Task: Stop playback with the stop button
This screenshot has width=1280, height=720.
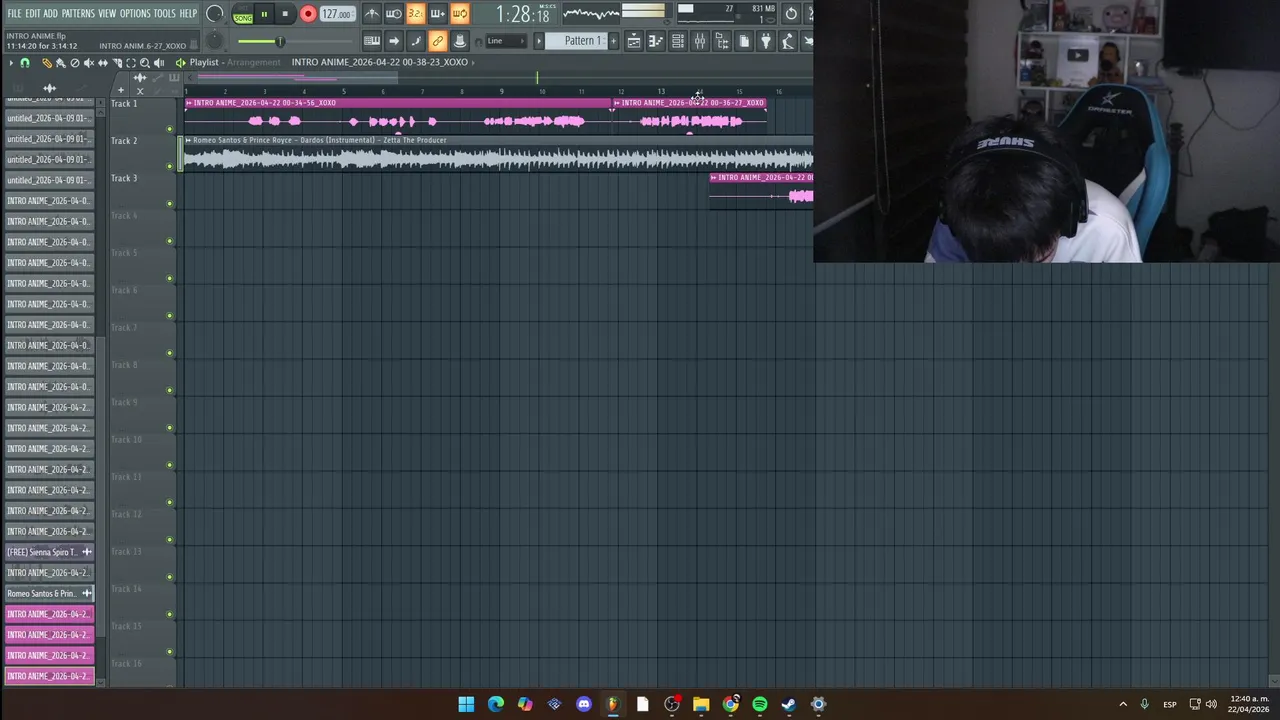Action: (285, 14)
